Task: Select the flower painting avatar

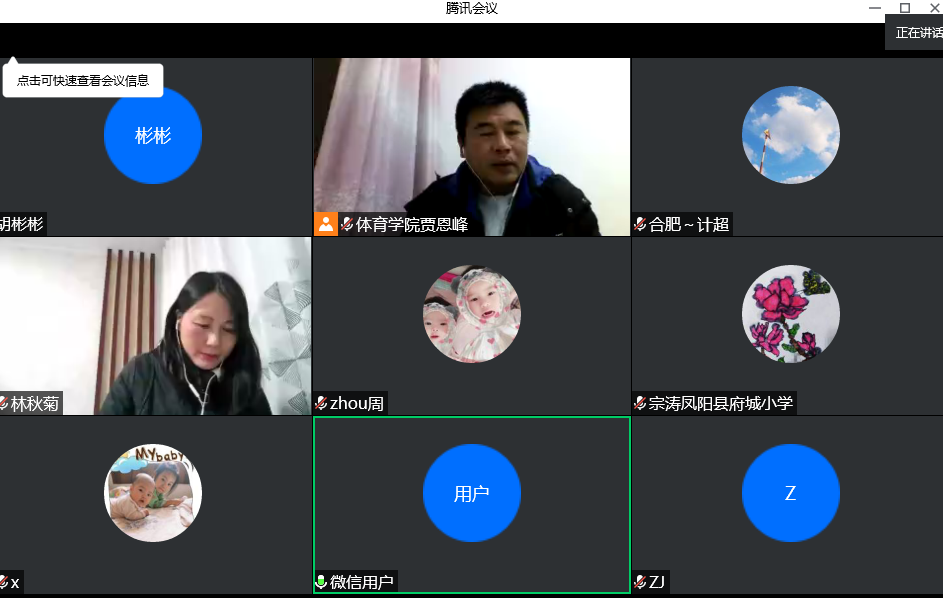Action: pos(790,314)
